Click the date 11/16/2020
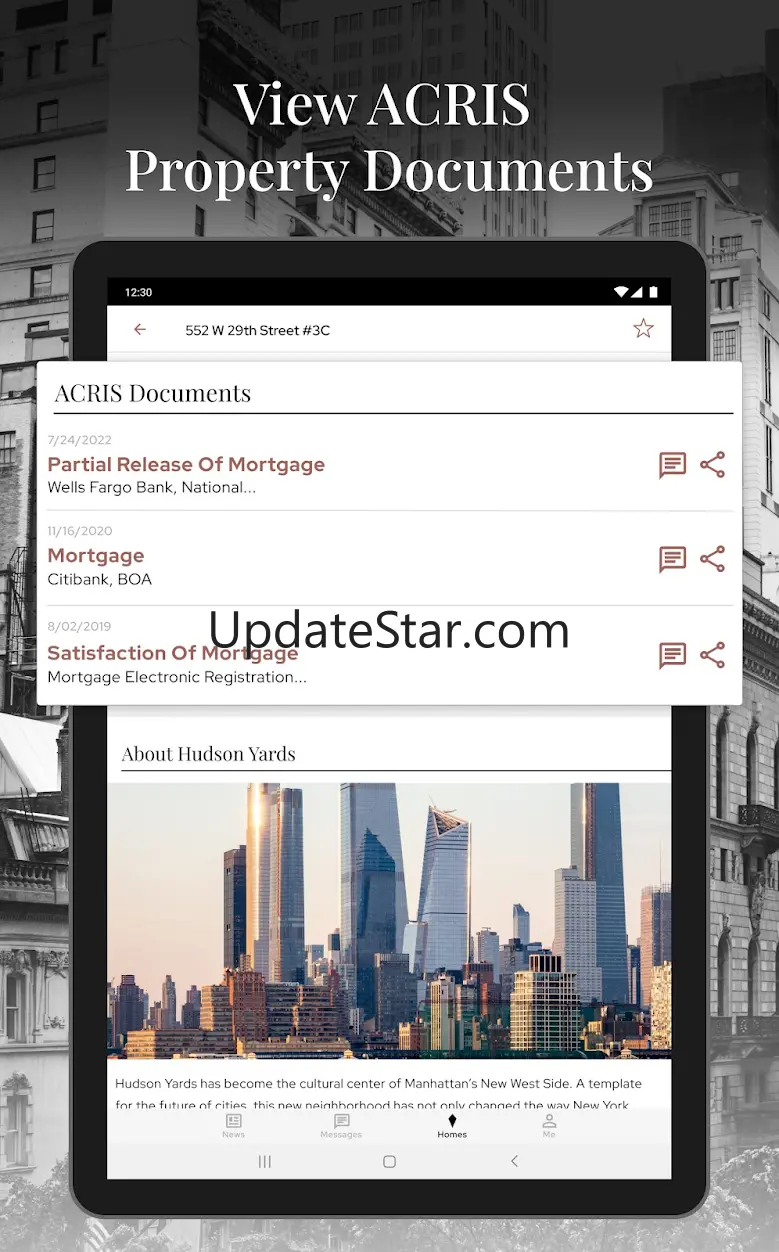This screenshot has width=779, height=1252. 80,531
